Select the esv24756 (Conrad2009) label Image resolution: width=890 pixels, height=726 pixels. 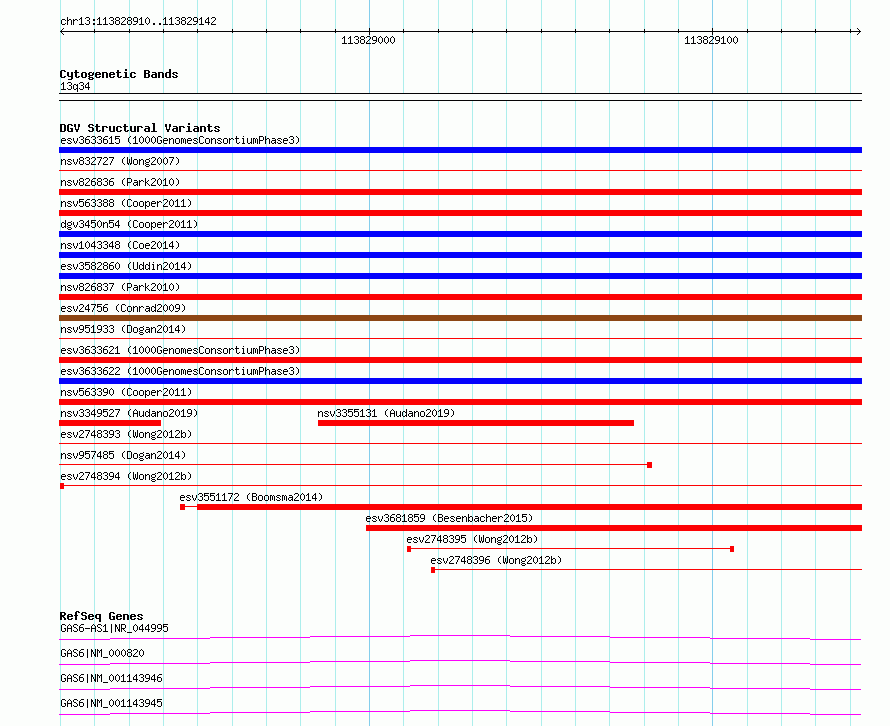pyautogui.click(x=123, y=308)
